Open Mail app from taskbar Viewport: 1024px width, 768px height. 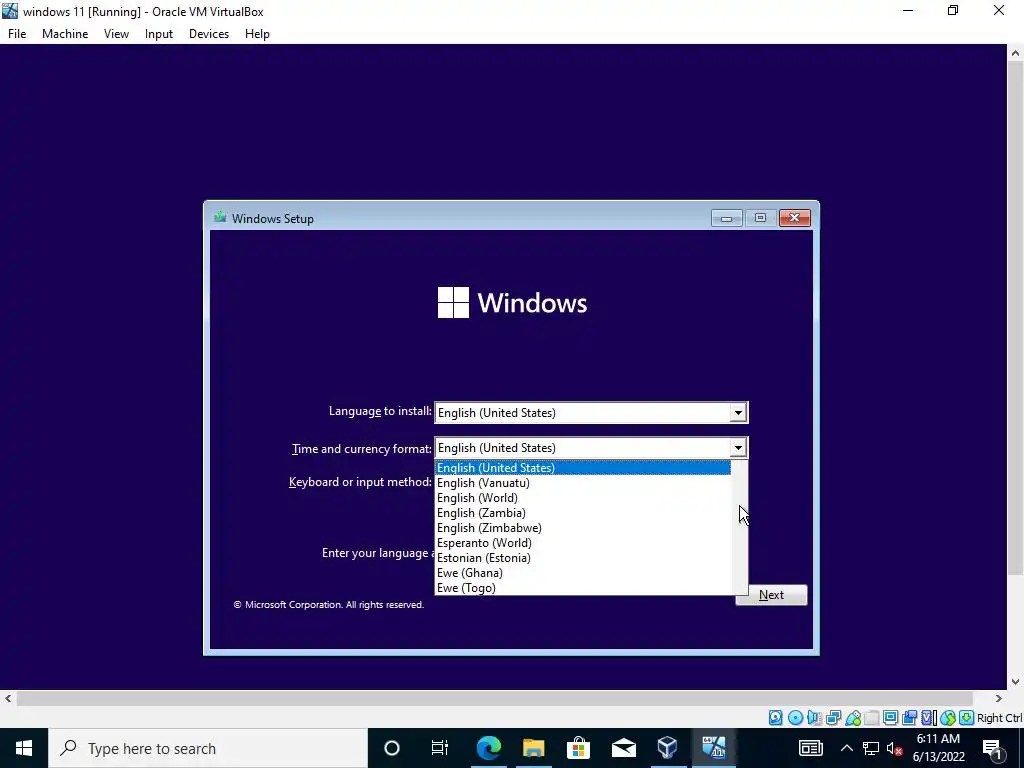click(623, 748)
